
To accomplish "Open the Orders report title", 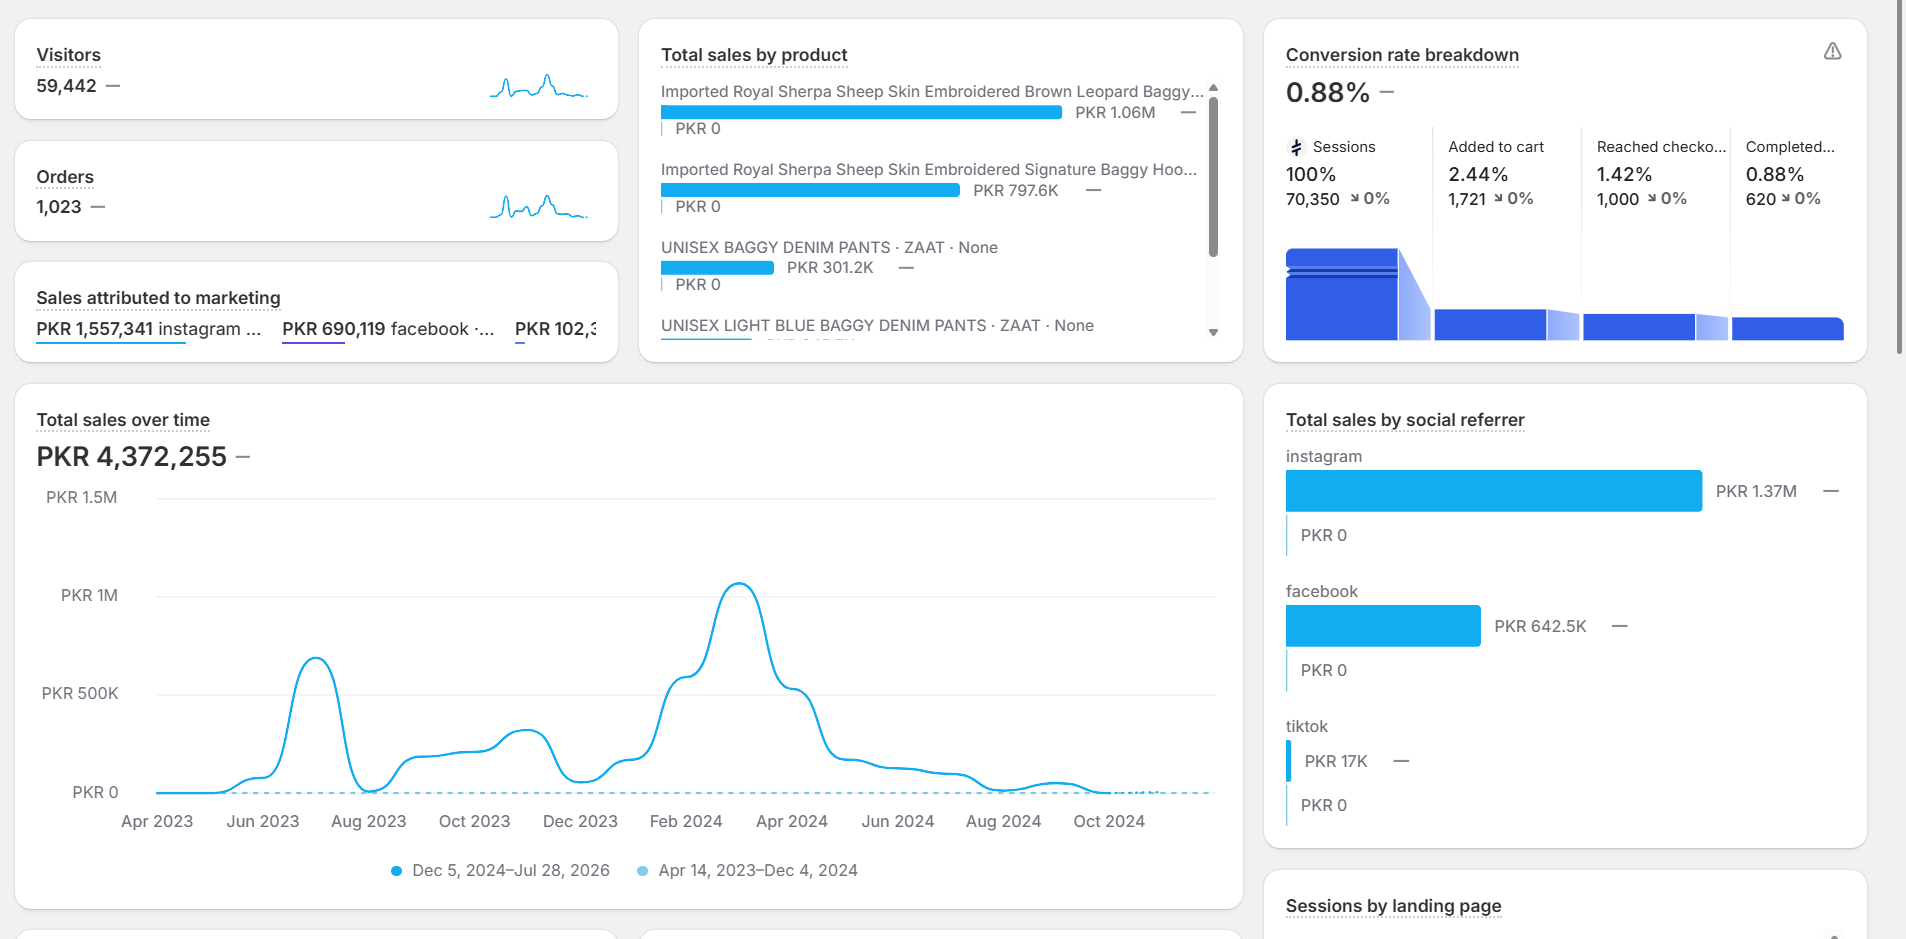I will point(65,177).
